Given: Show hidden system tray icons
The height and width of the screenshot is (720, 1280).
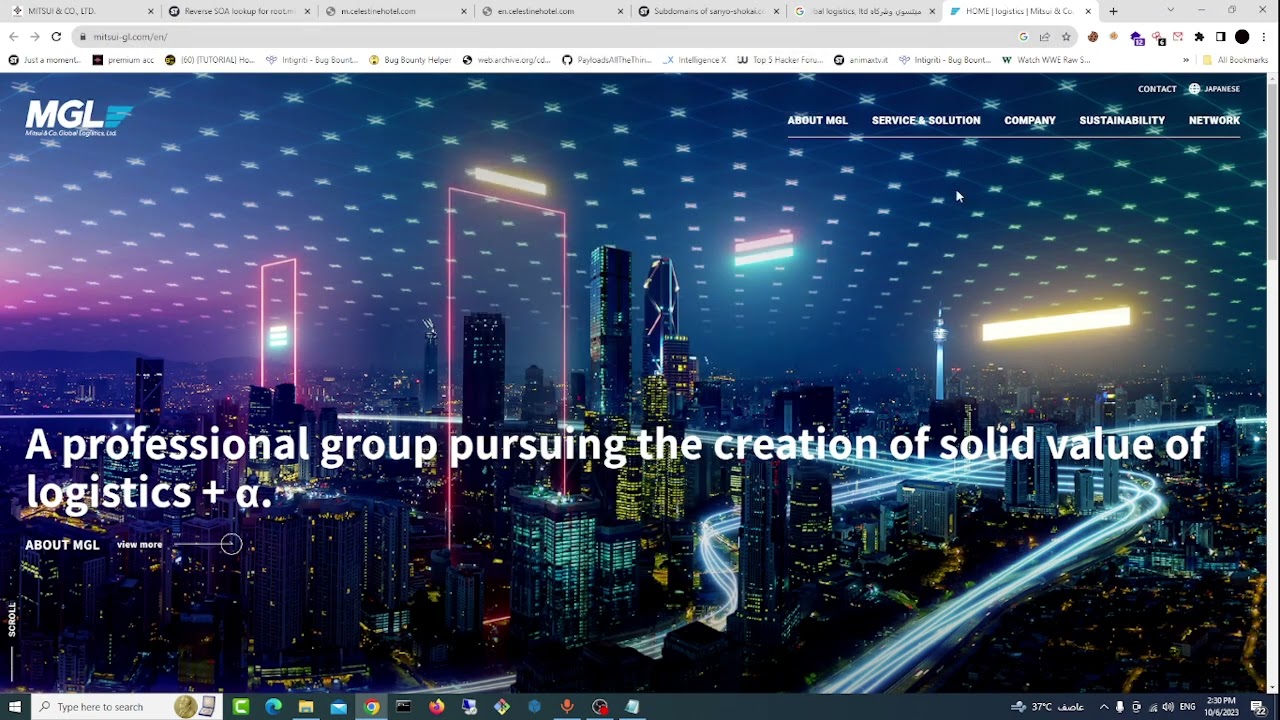Looking at the screenshot, I should 1104,707.
